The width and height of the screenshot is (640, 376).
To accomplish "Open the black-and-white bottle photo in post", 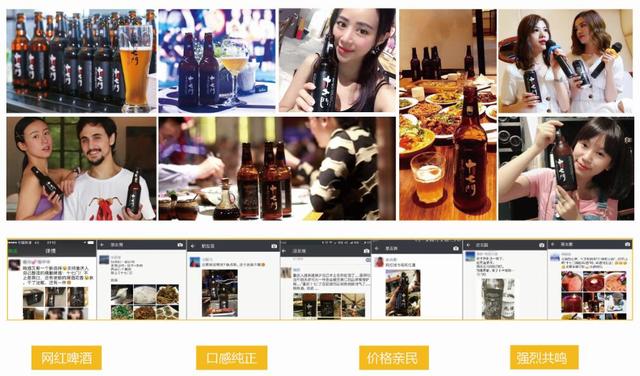I will (498, 299).
